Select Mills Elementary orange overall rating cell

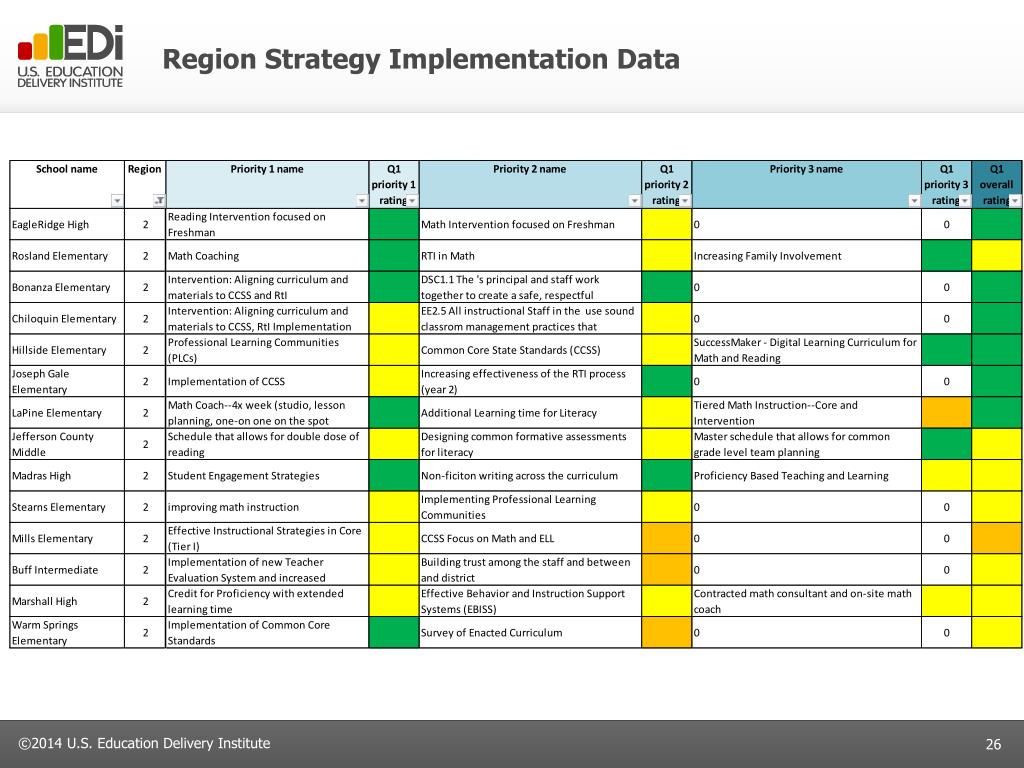(997, 537)
